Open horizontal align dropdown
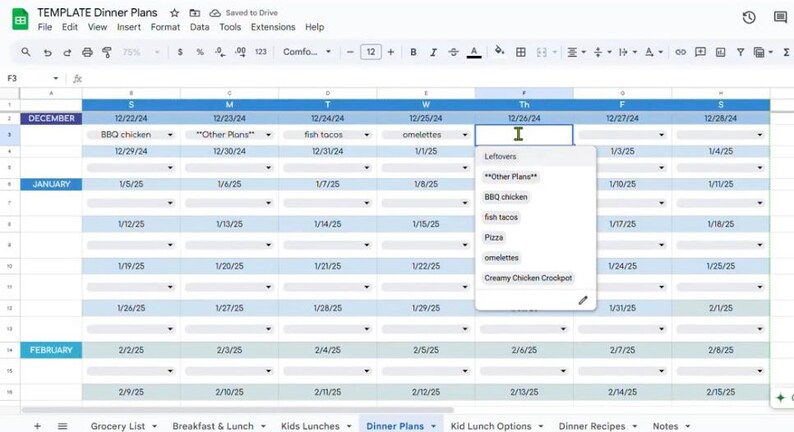The image size is (794, 432). 576,52
